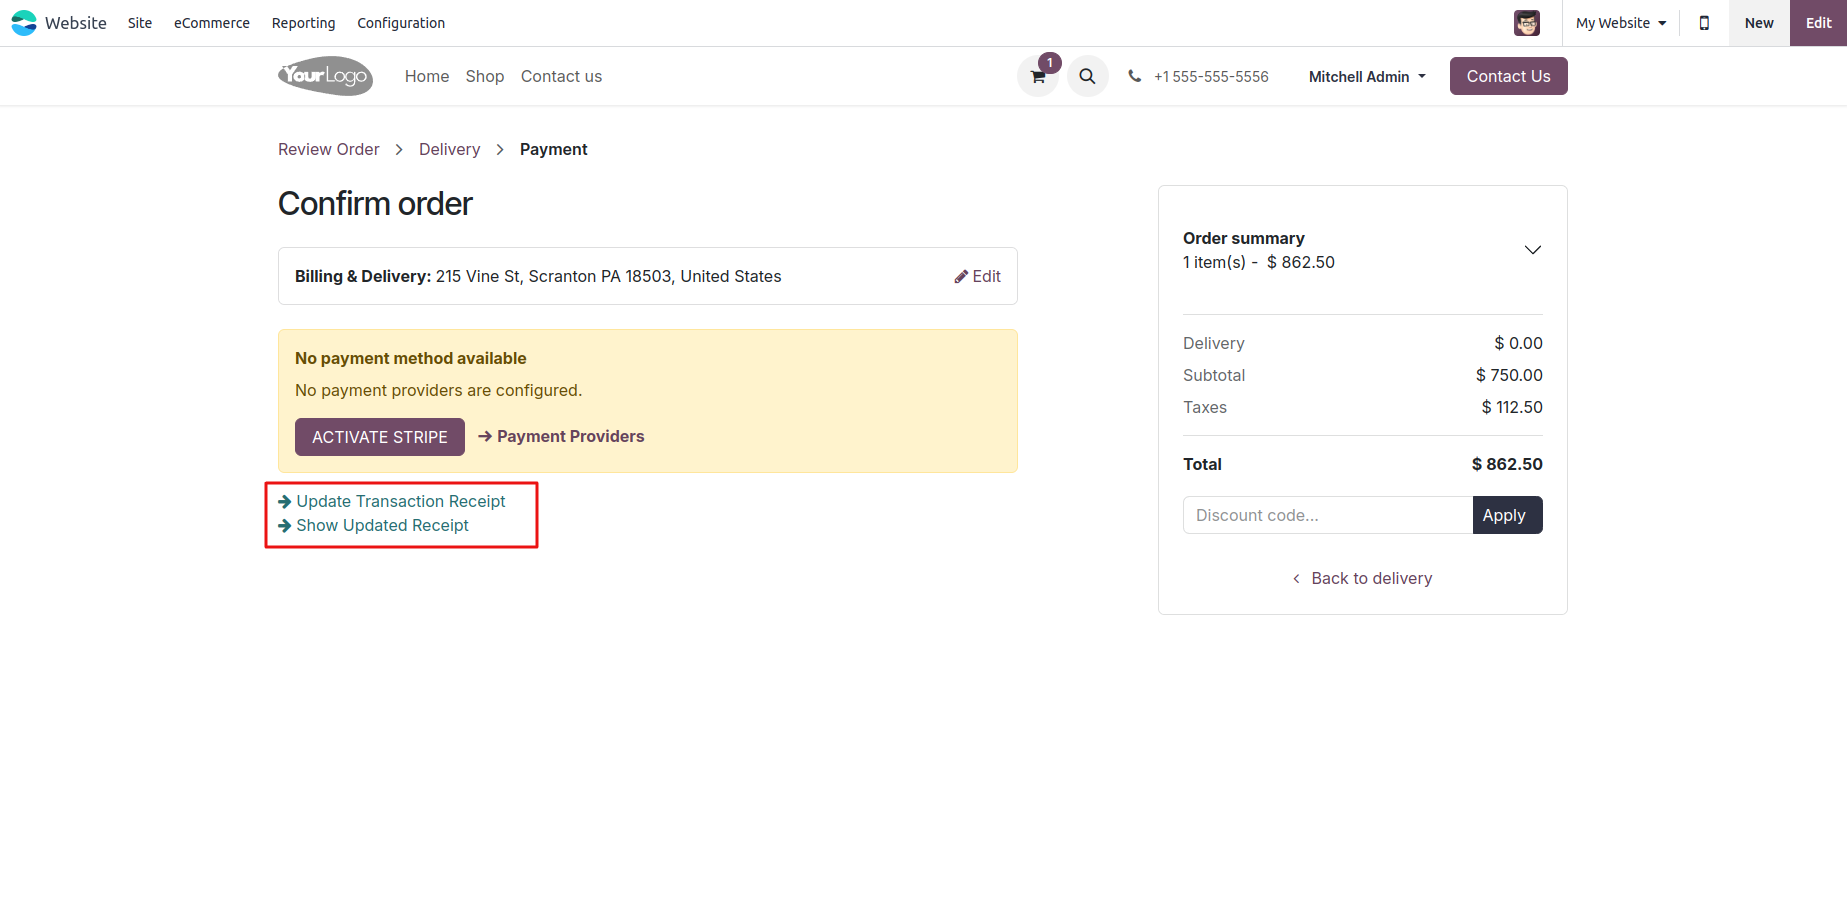Click the ACTIVATE STRIPE button
1847x921 pixels.
[x=379, y=437]
